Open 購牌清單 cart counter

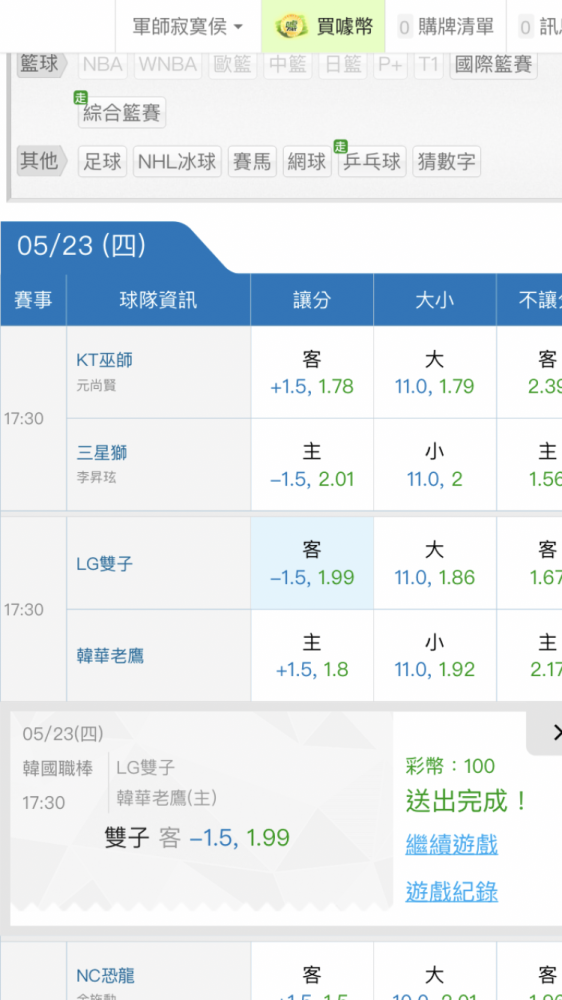coord(445,27)
